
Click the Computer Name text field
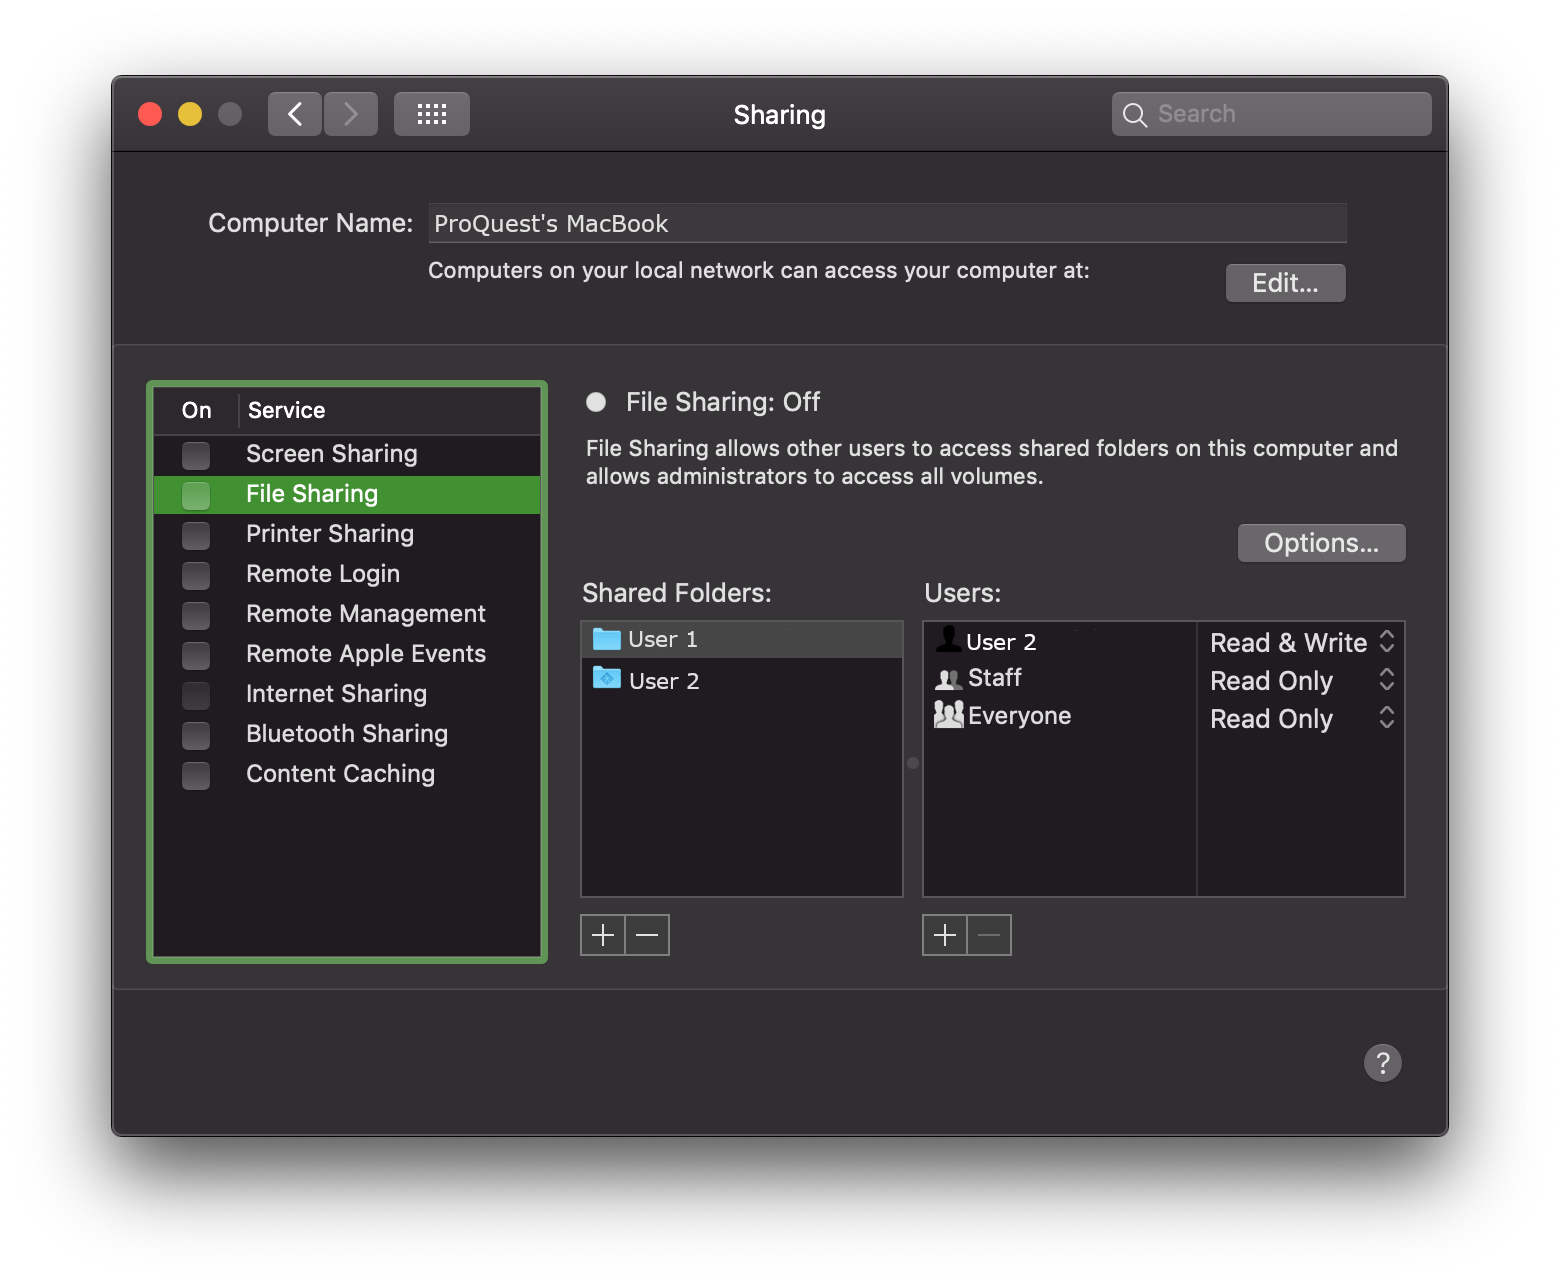click(887, 223)
